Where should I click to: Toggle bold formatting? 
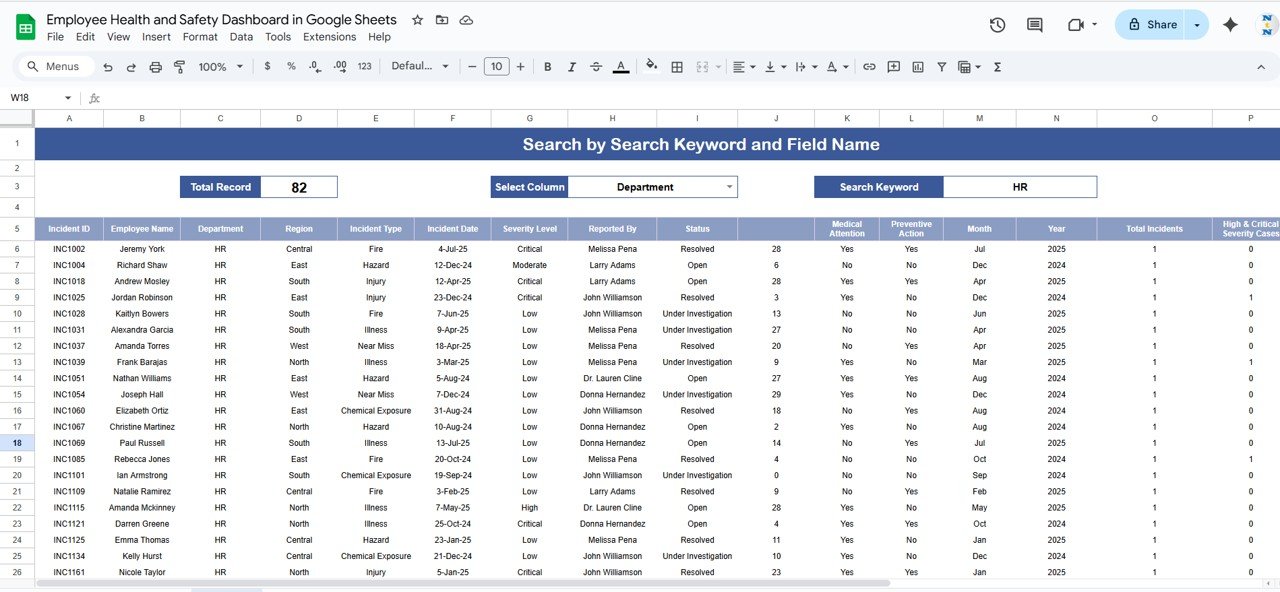coord(547,67)
